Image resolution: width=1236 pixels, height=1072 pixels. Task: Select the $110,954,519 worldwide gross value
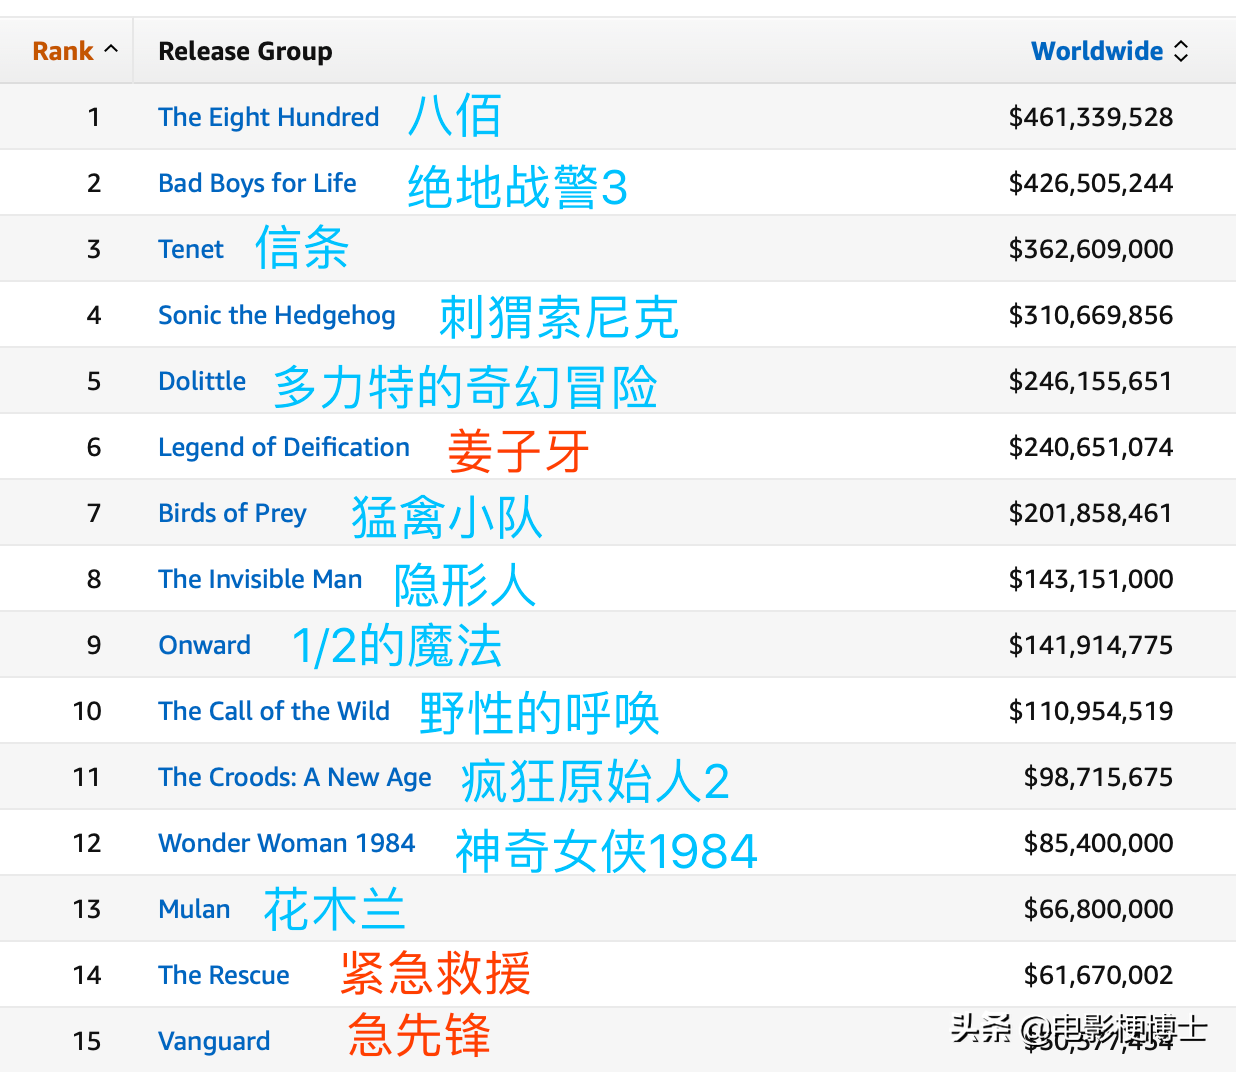(x=1091, y=711)
